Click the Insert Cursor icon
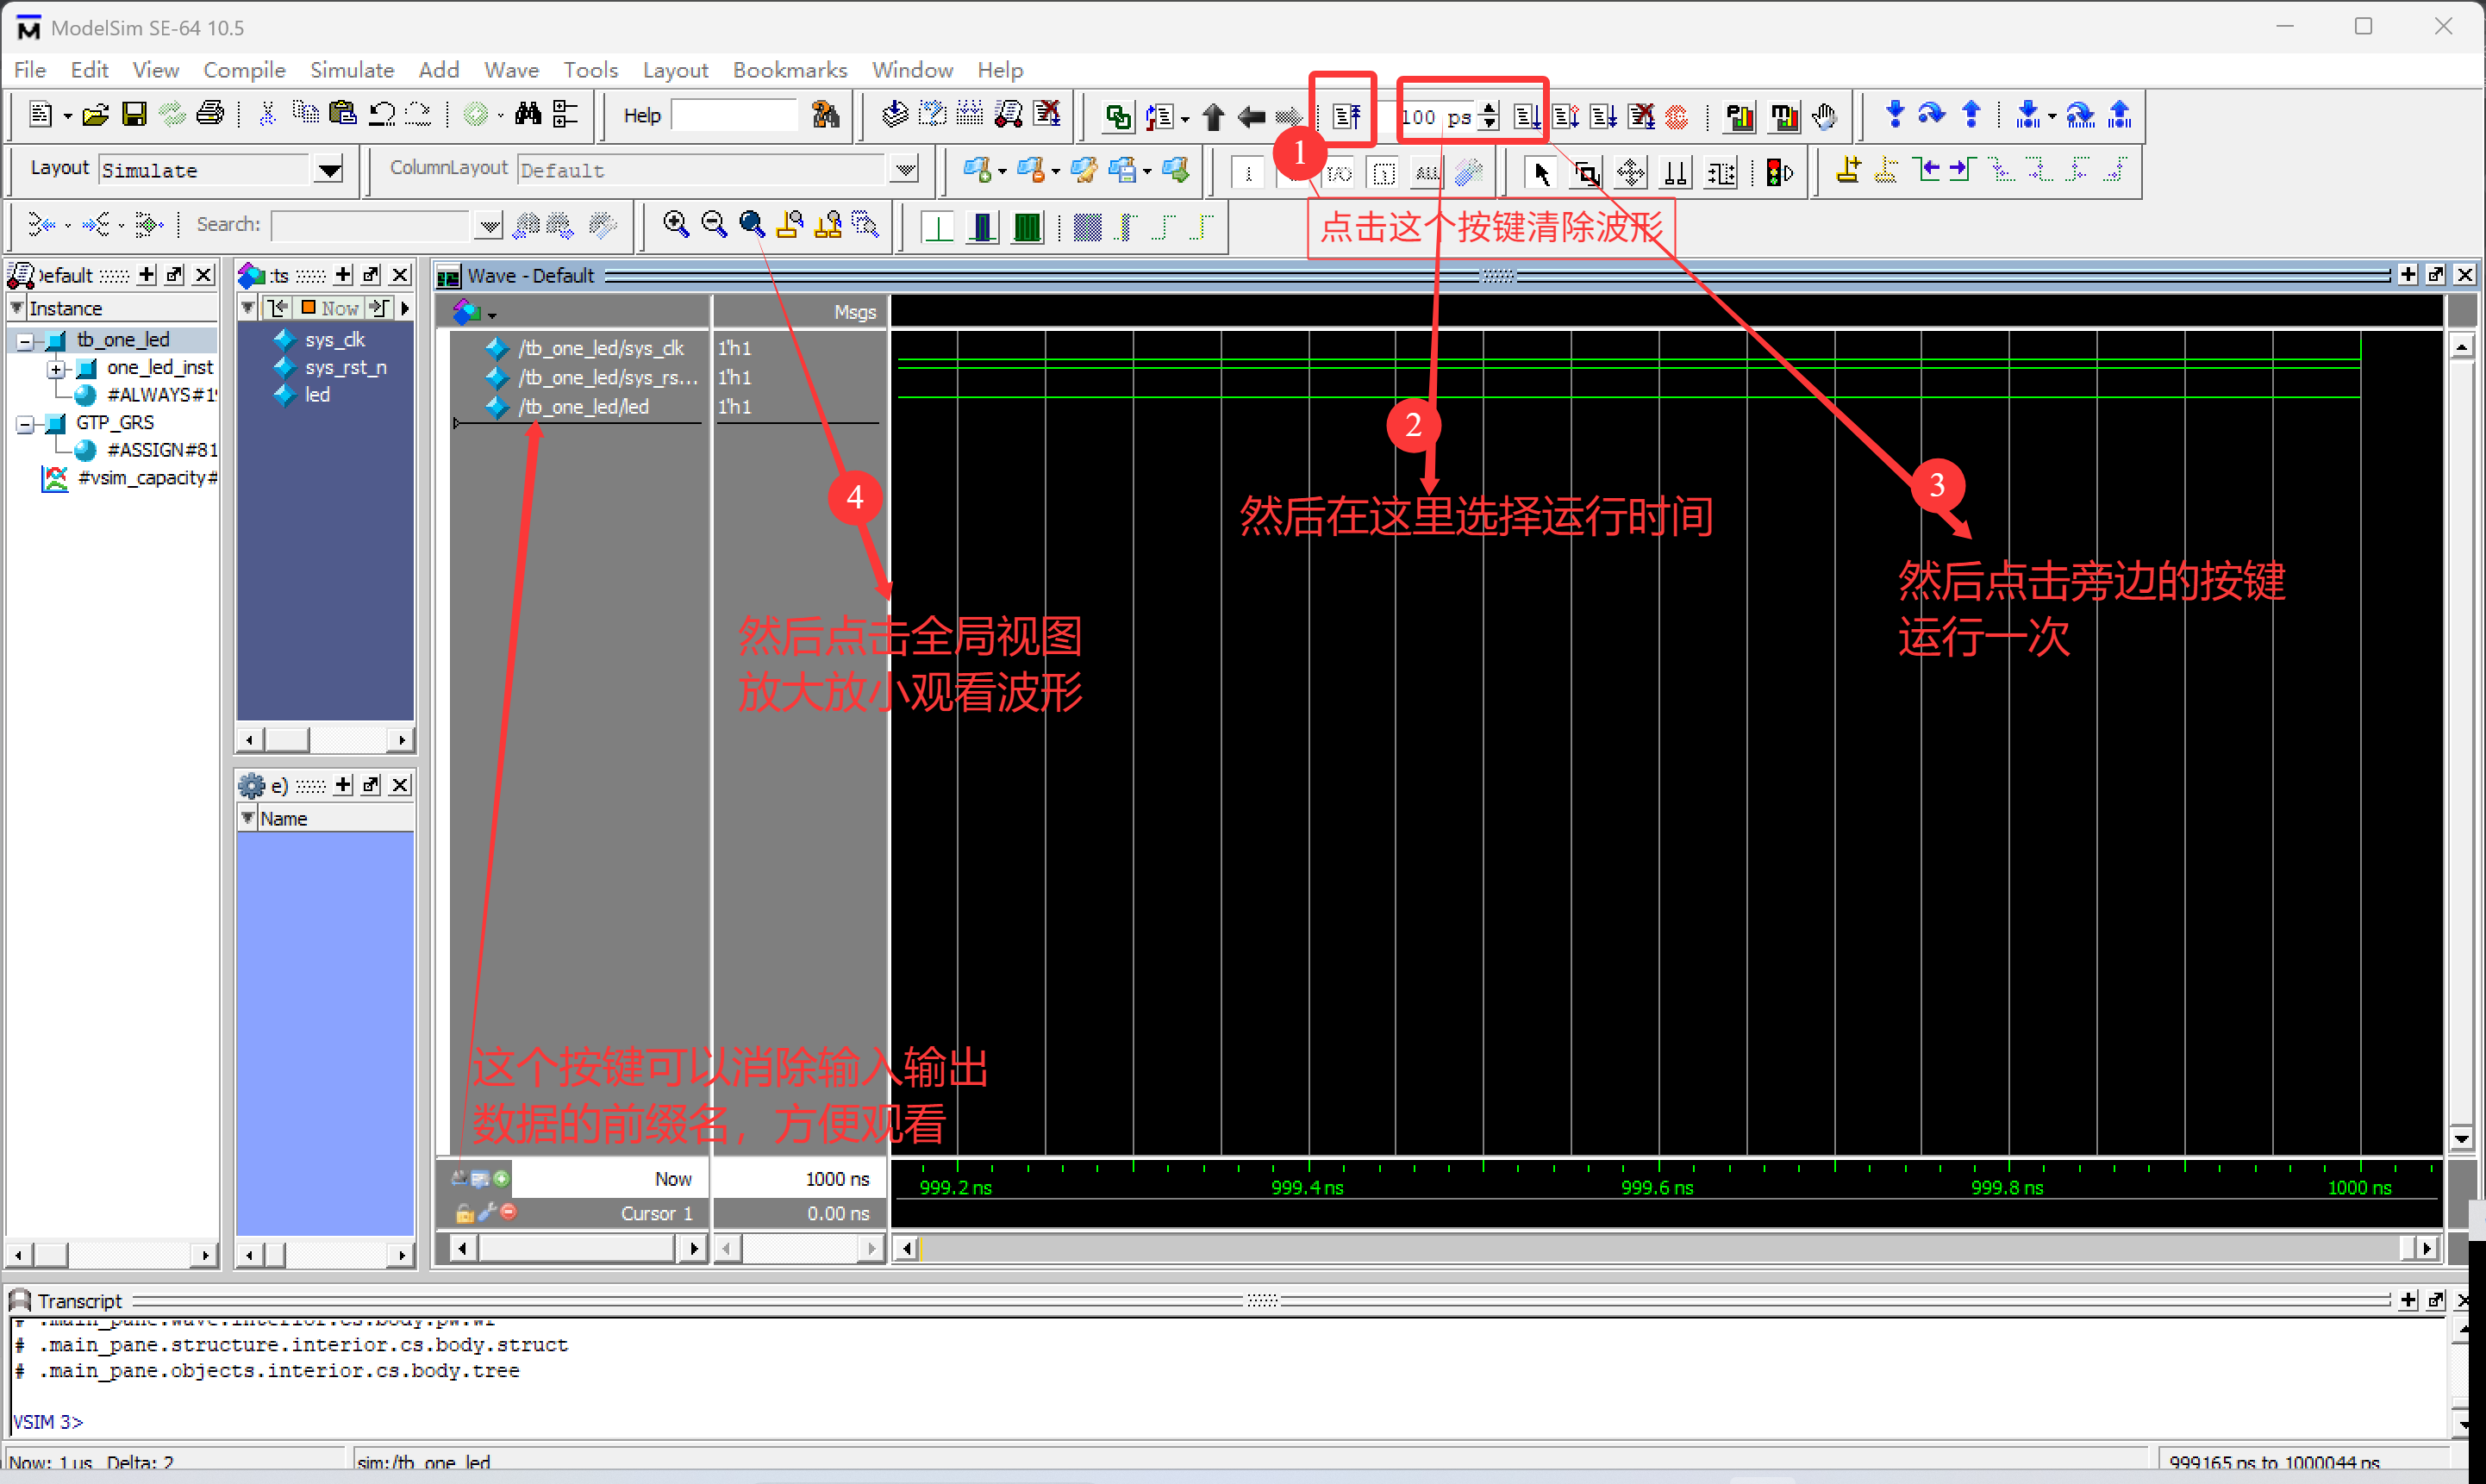Screen dimensions: 2486x1484 pyautogui.click(x=1848, y=171)
